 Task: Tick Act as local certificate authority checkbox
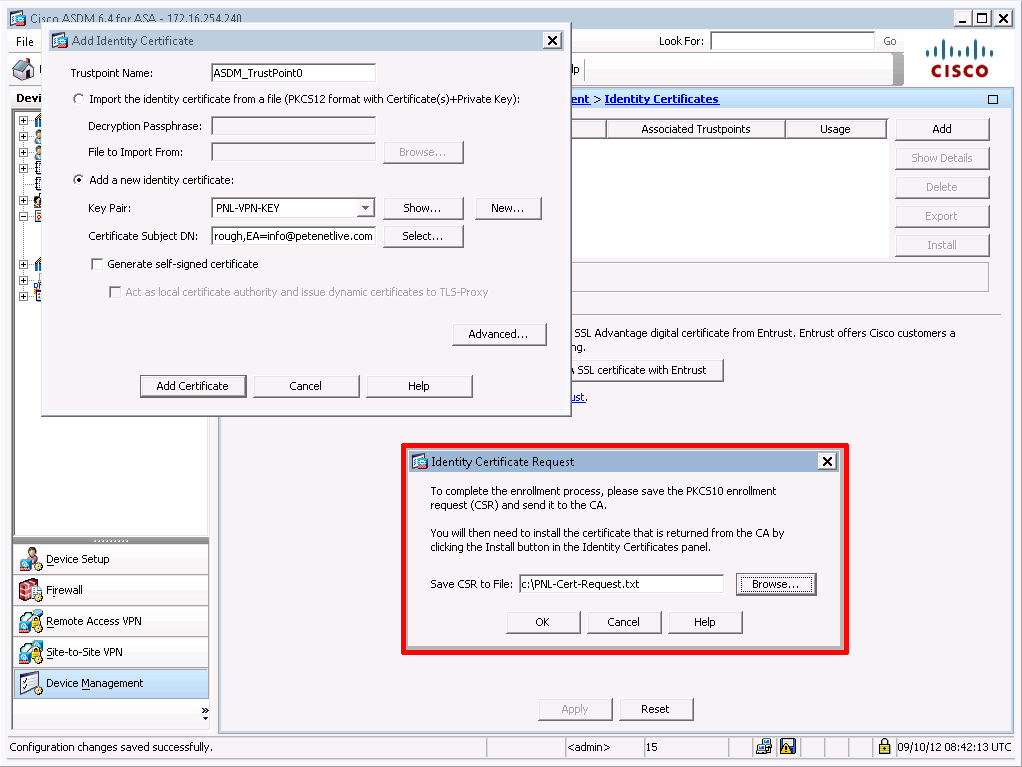pos(115,292)
